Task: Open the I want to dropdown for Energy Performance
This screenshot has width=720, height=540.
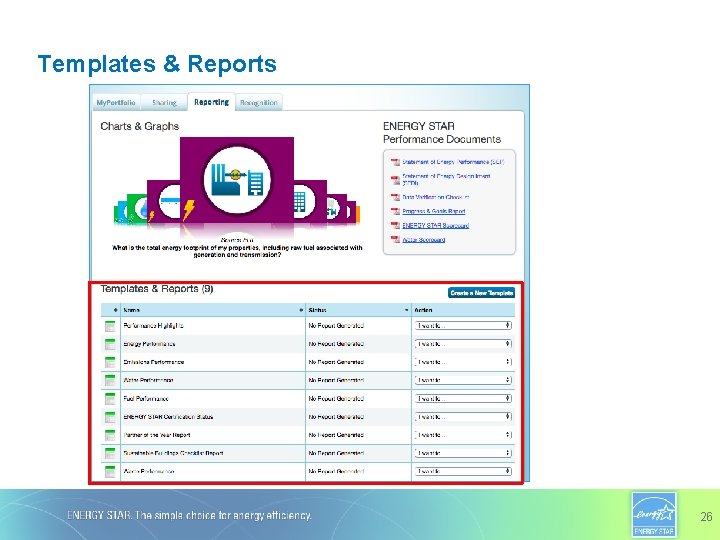Action: 463,344
